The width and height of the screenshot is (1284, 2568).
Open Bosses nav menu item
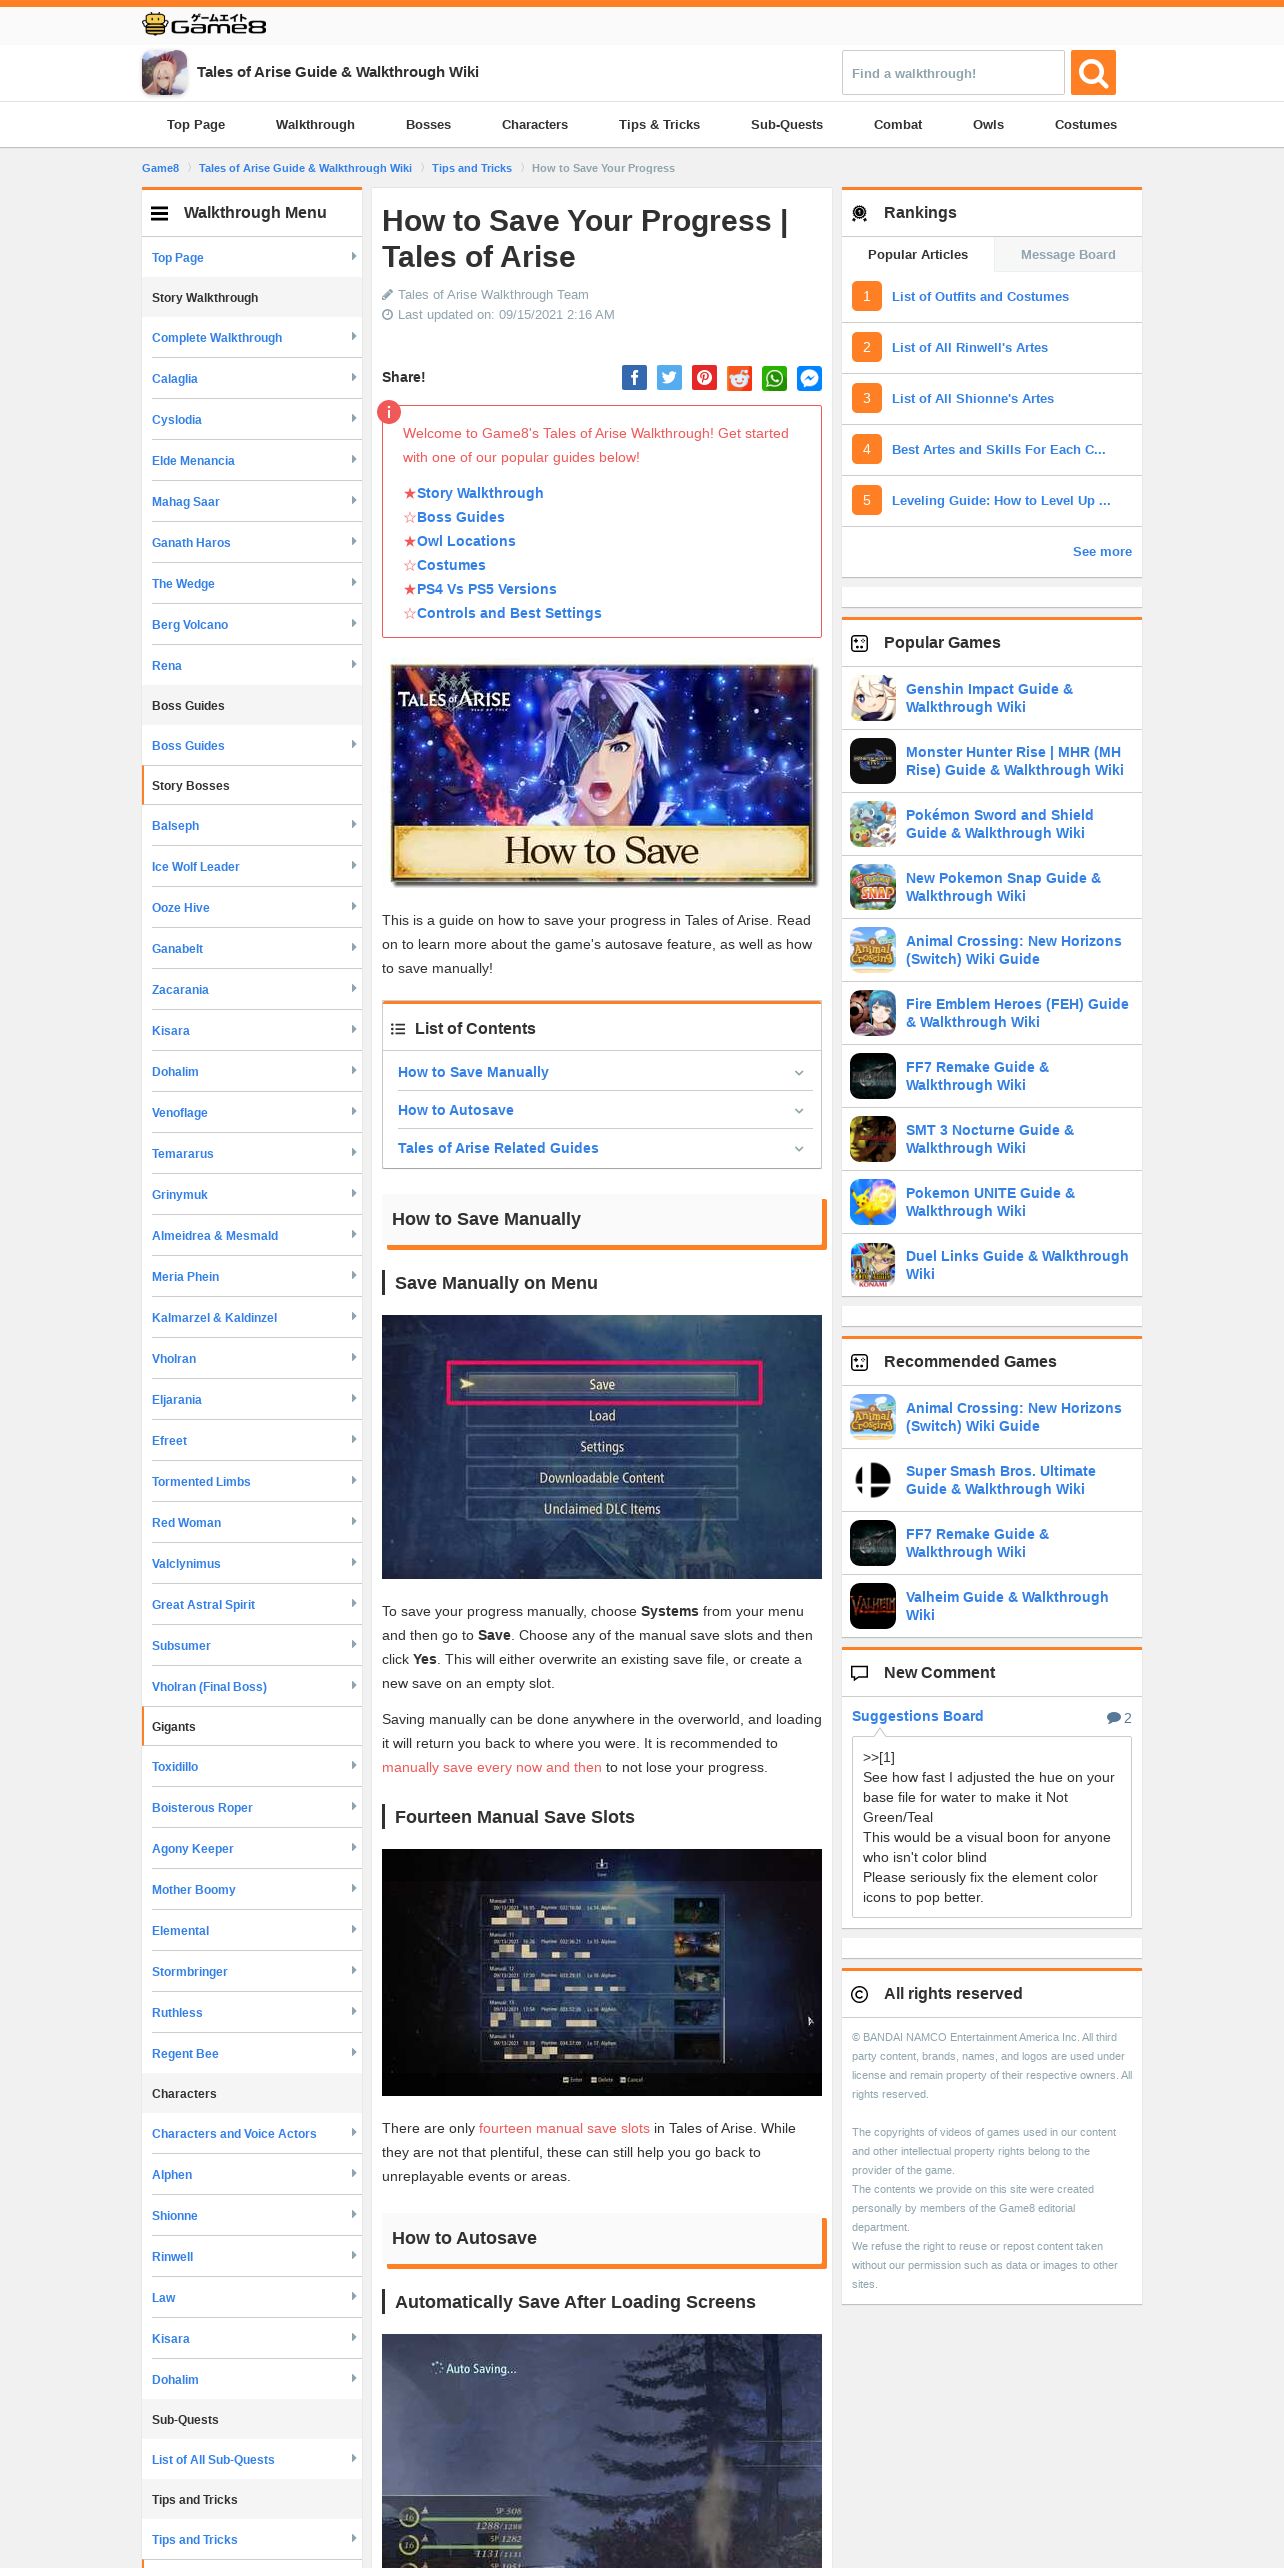[x=428, y=125]
